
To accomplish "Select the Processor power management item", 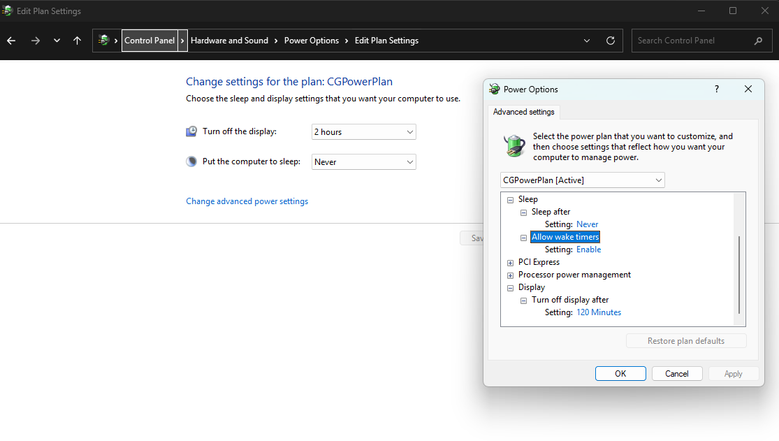I will coord(574,275).
